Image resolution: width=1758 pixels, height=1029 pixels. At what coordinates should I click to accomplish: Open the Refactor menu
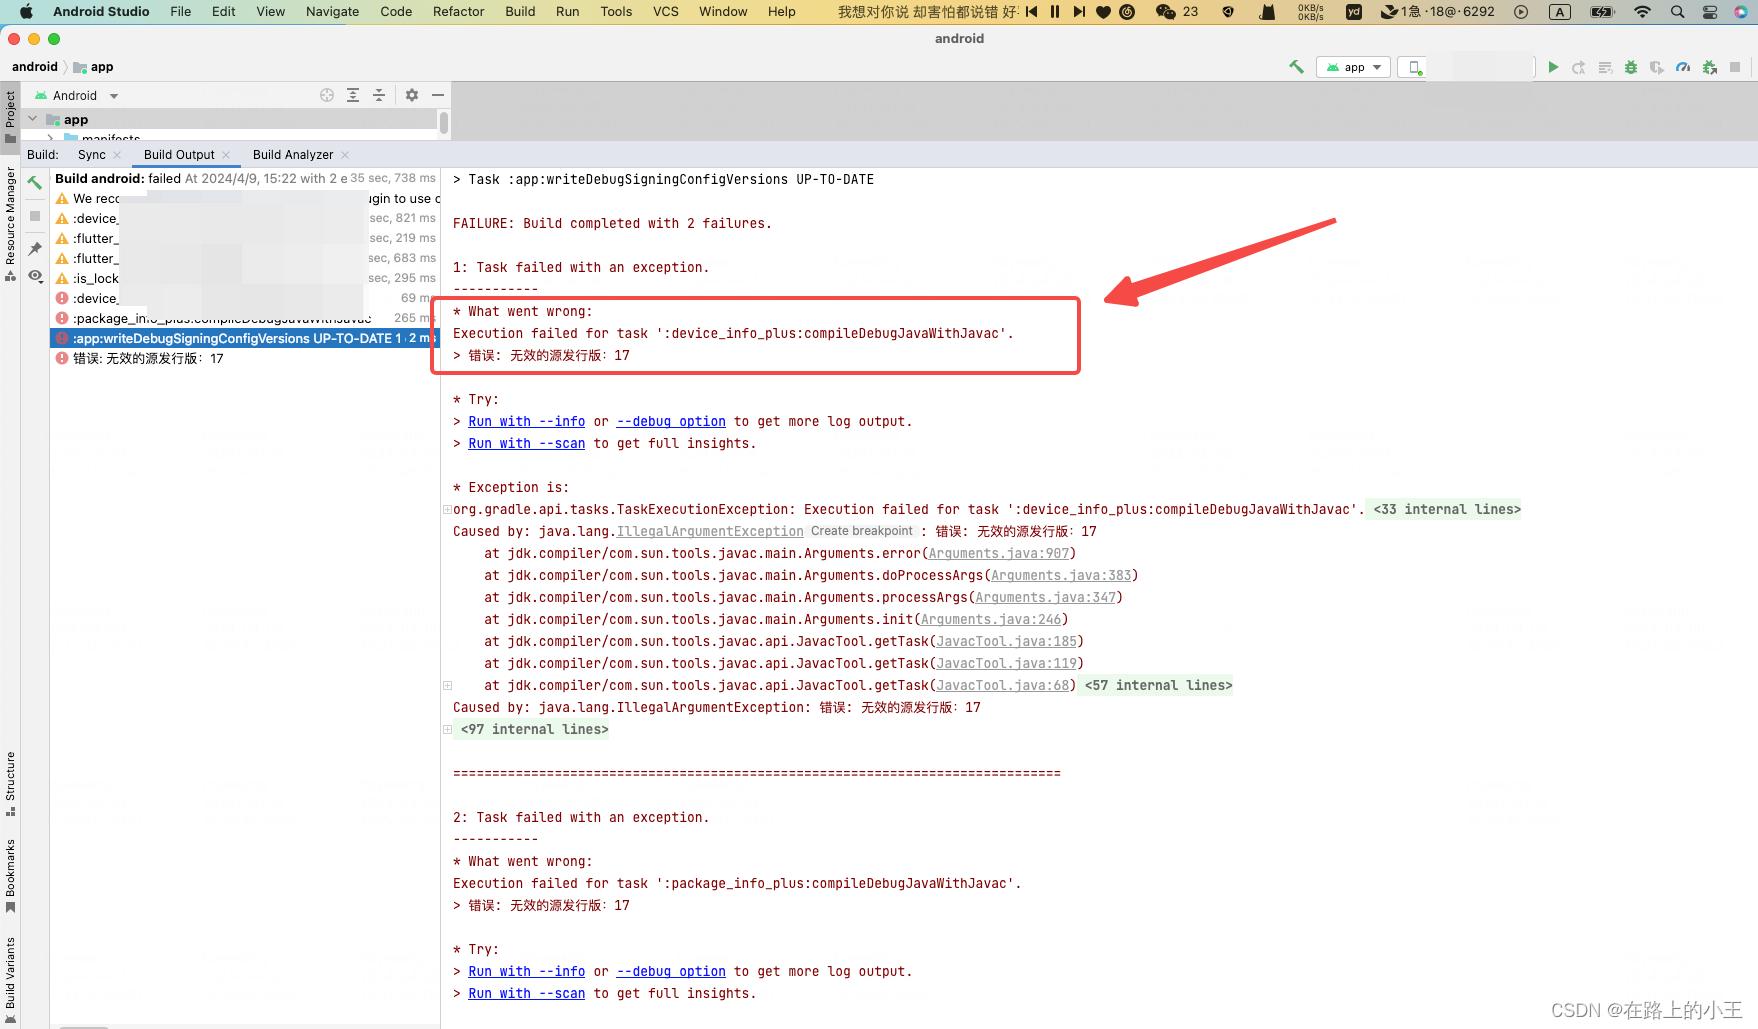(x=458, y=12)
